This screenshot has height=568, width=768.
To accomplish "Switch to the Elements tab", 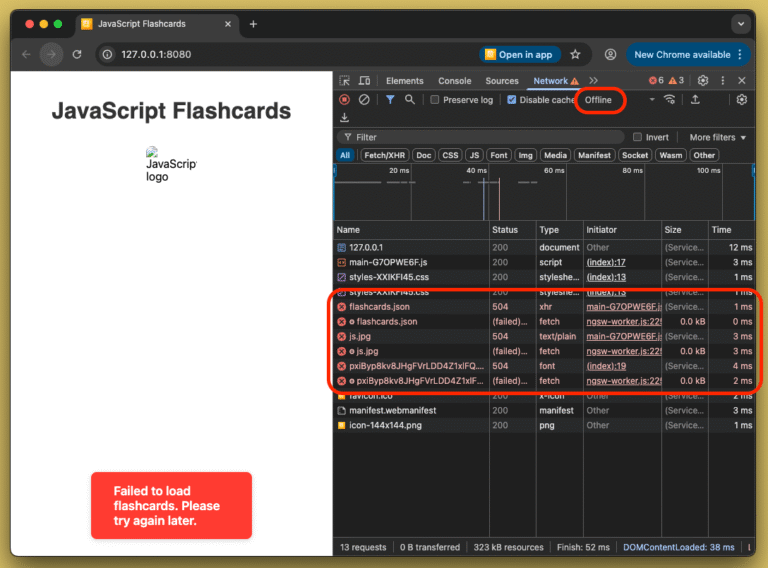I will (405, 81).
